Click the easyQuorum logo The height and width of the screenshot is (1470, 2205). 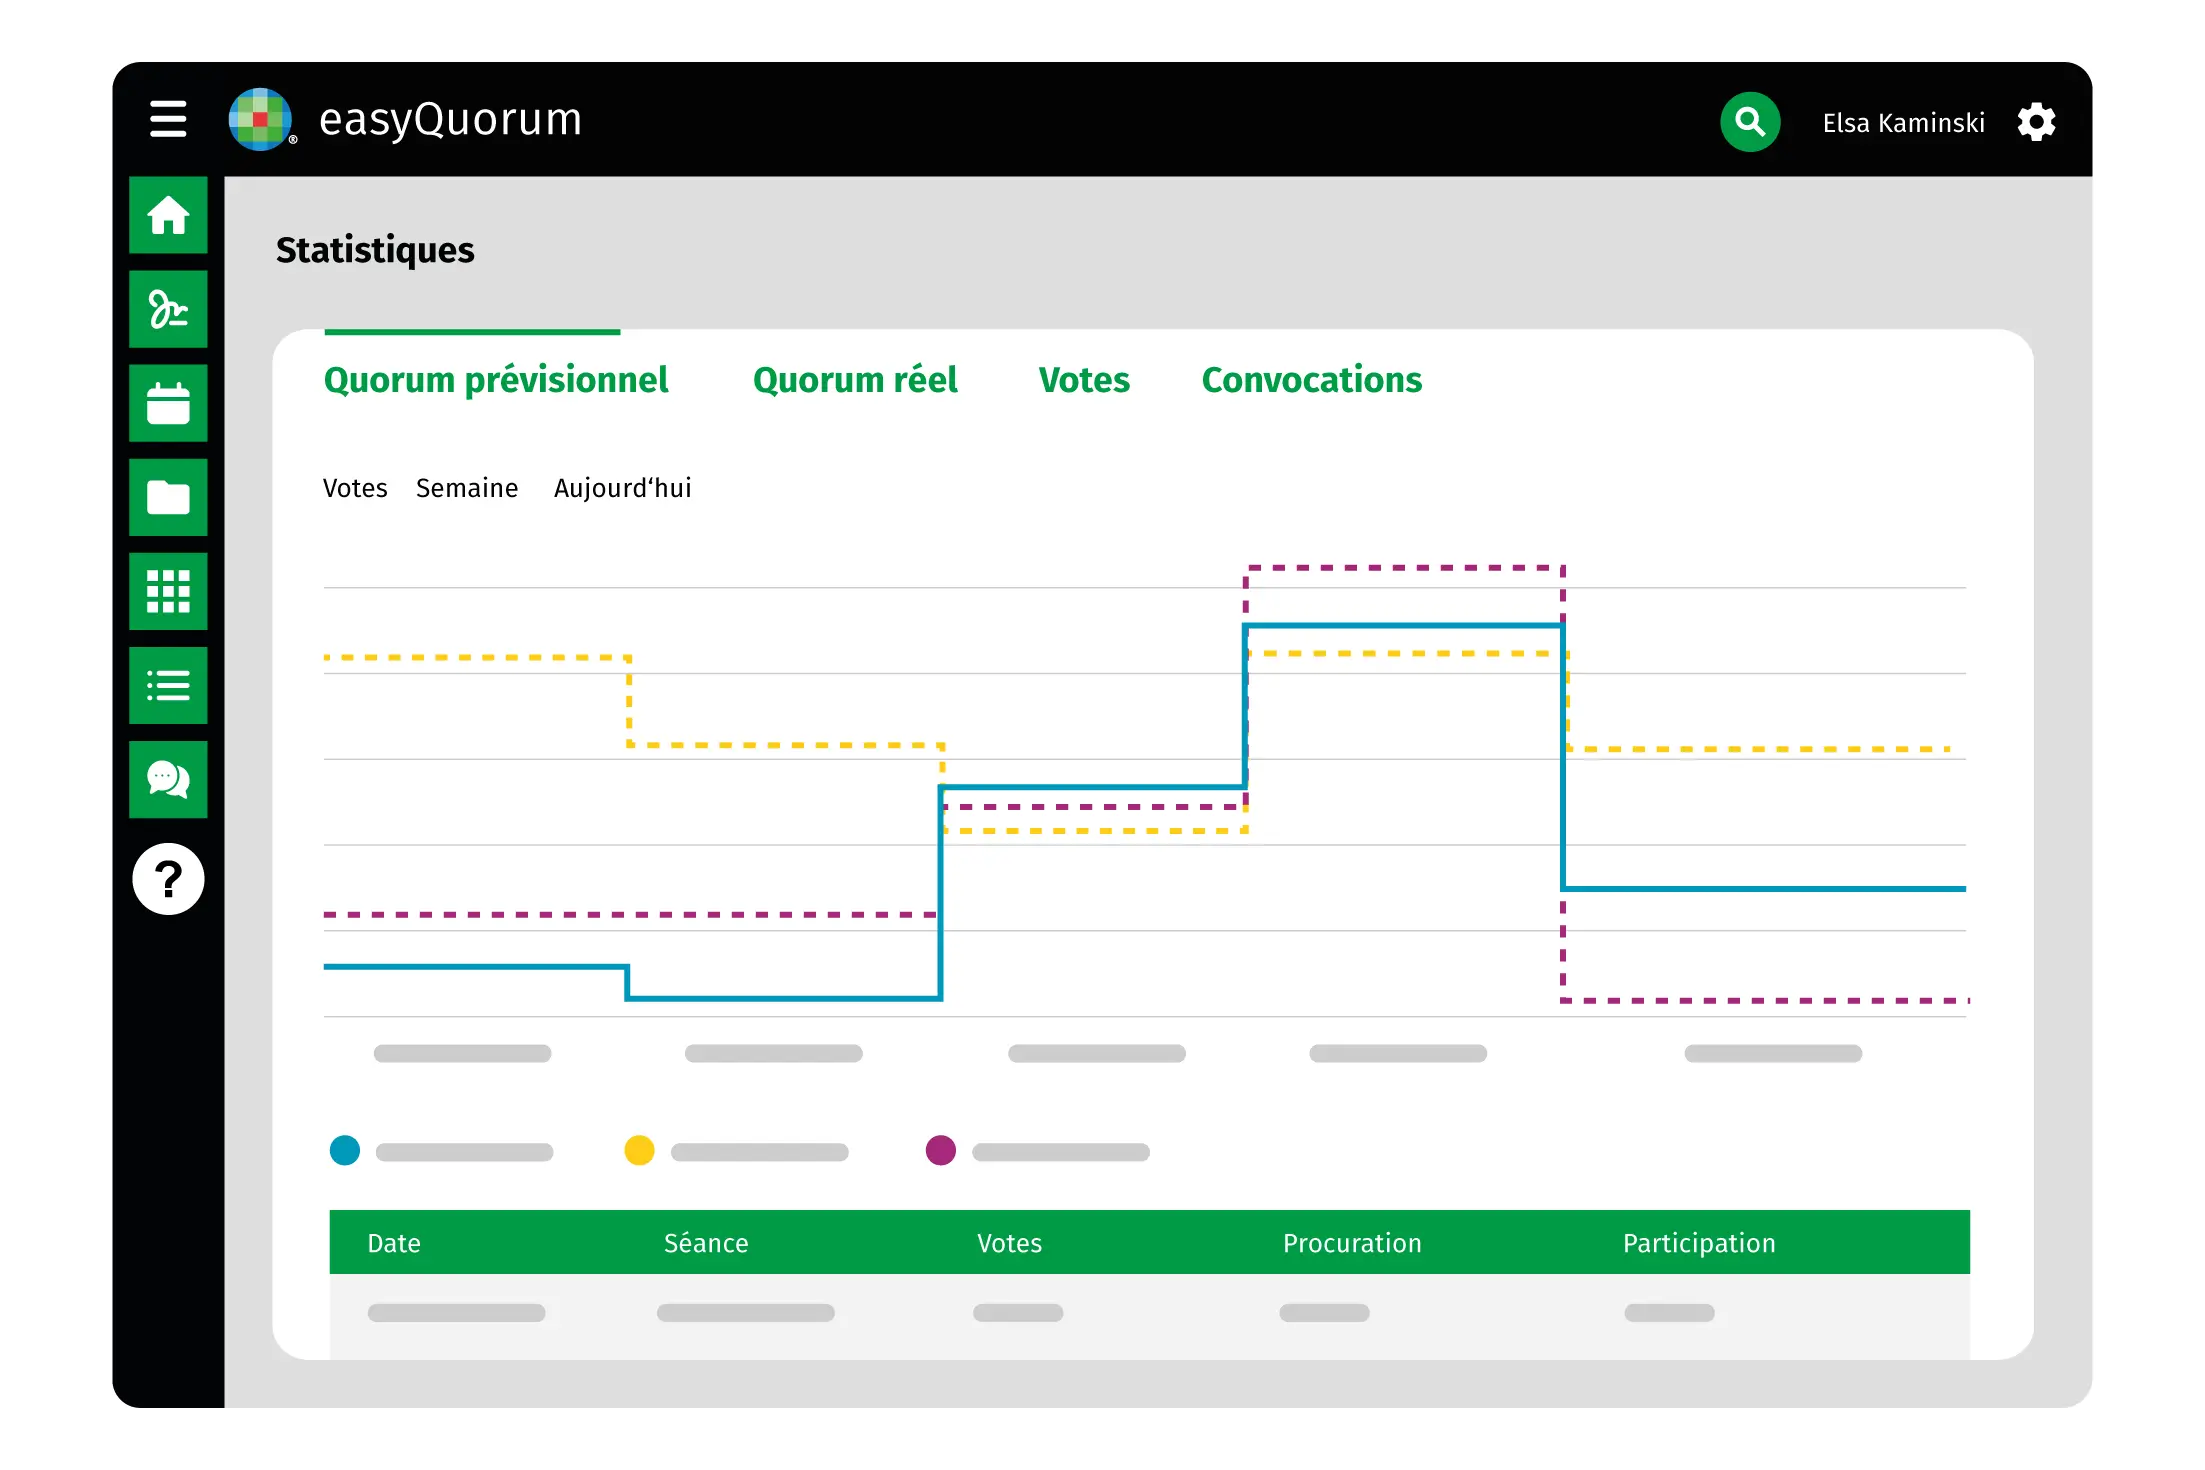[x=261, y=119]
